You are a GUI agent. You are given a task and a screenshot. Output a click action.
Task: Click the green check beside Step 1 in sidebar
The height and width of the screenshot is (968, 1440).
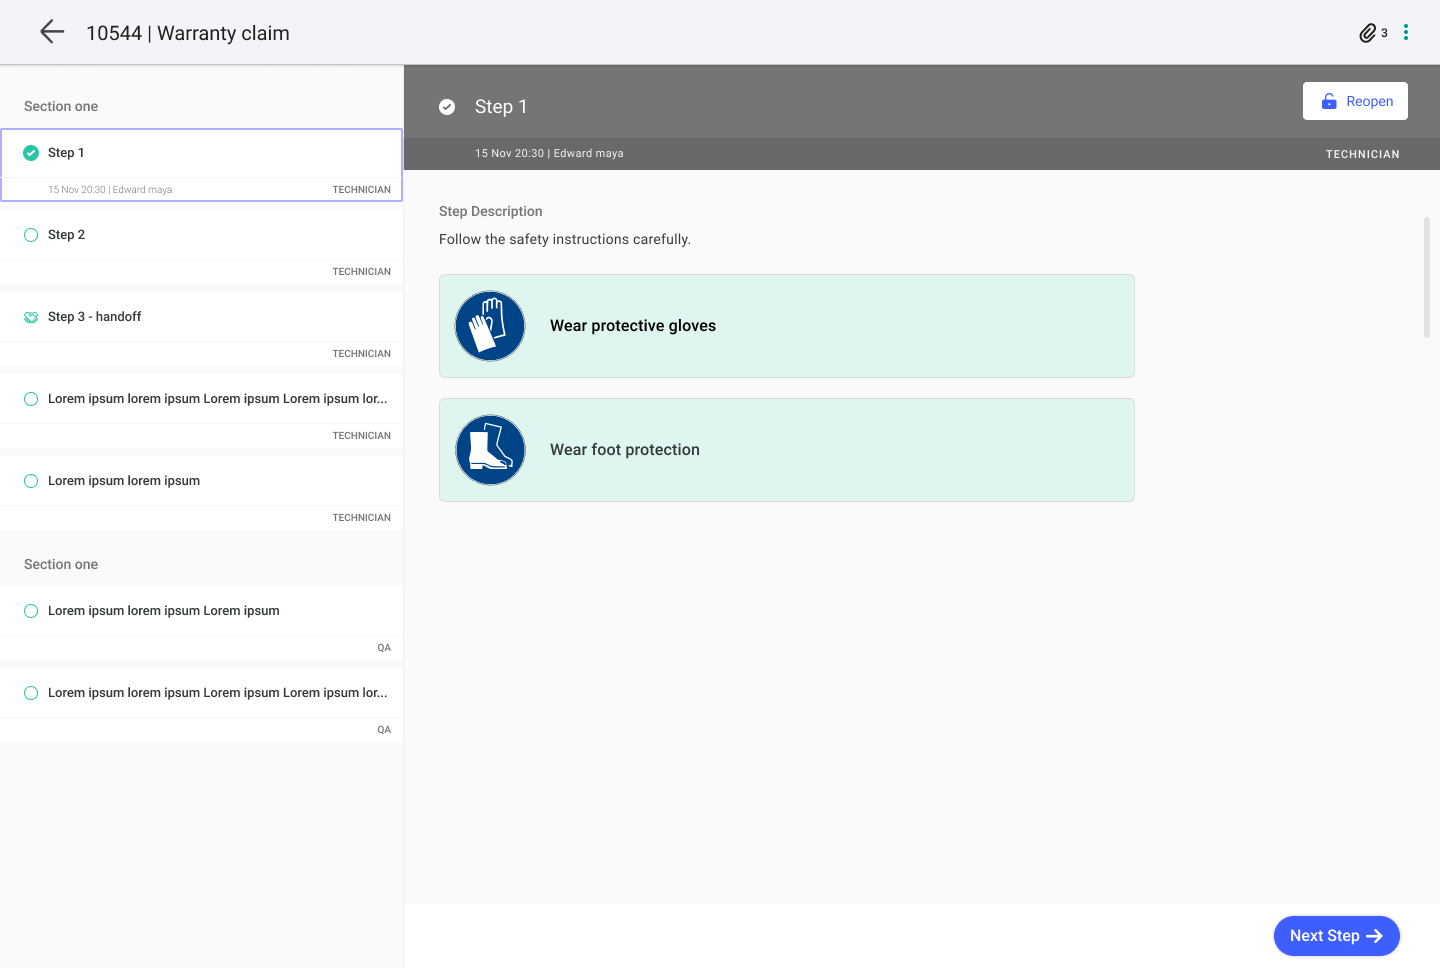click(x=31, y=153)
